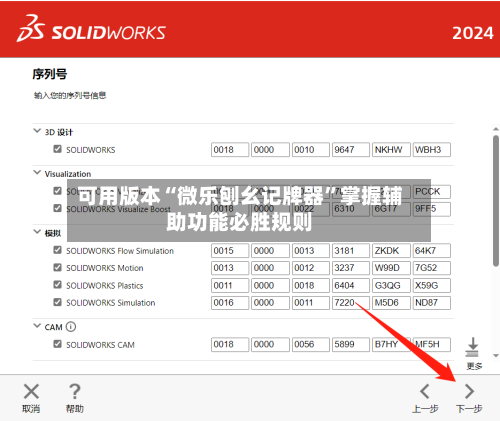Click Flow Simulation serial field 3181
The height and width of the screenshot is (421, 500).
pos(351,251)
